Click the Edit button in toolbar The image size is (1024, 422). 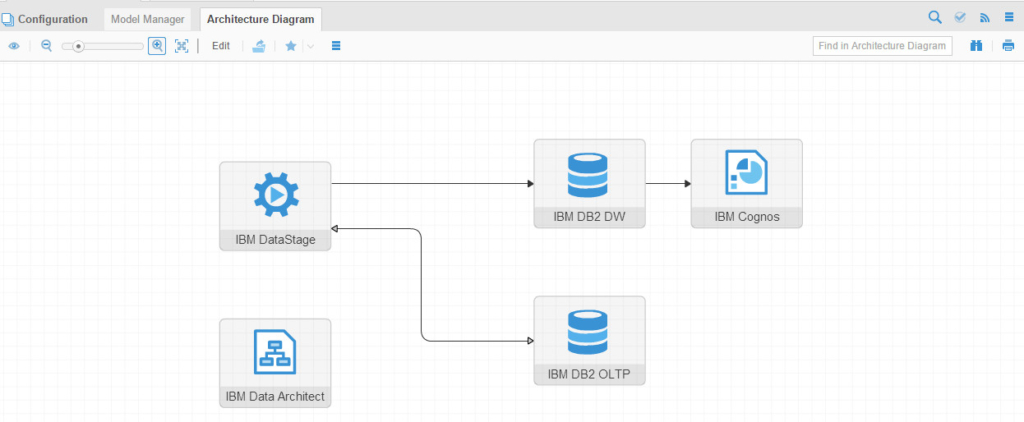[221, 46]
